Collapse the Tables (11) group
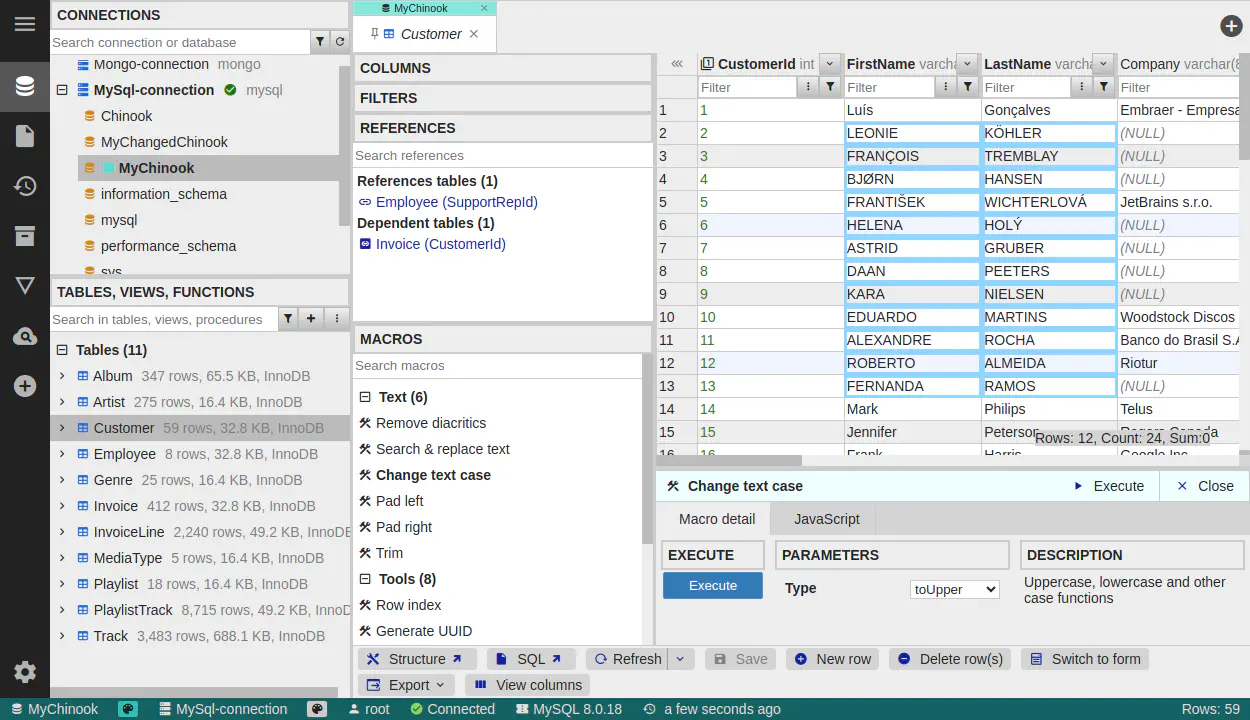1250x720 pixels. pos(62,350)
